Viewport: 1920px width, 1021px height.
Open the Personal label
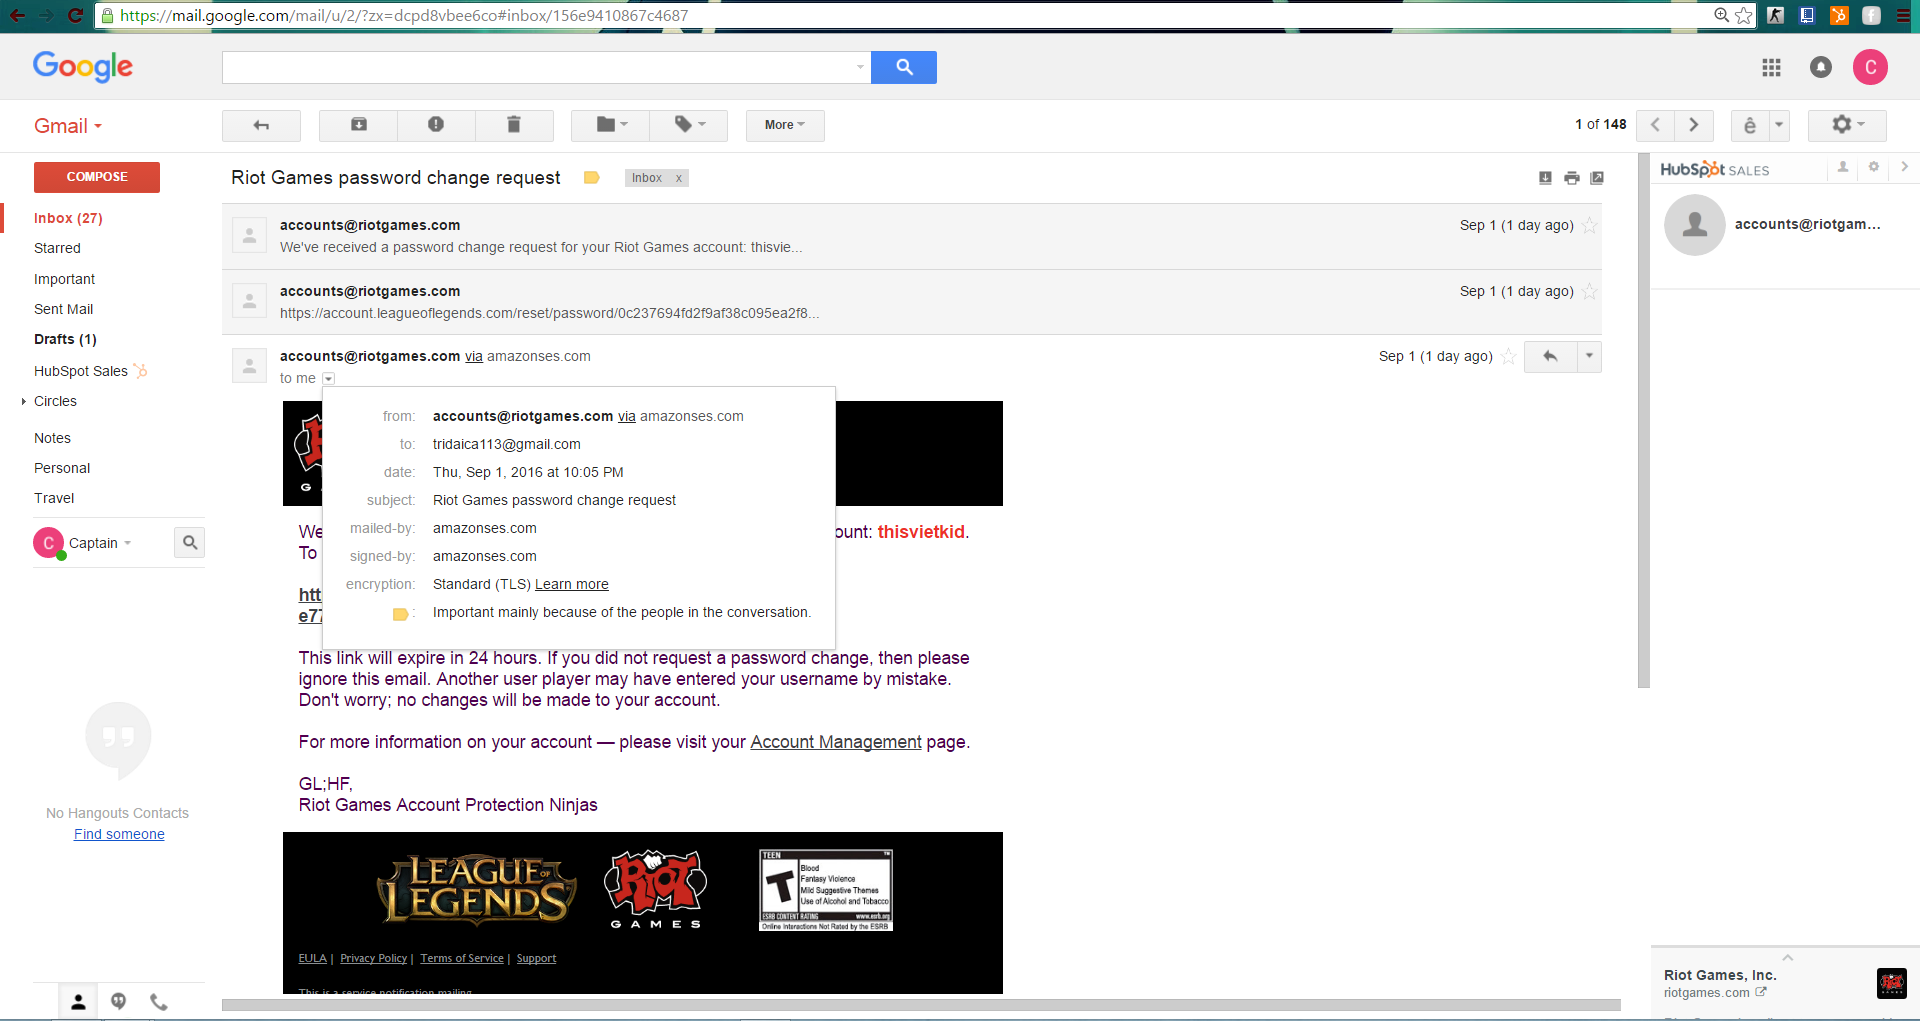[x=62, y=468]
